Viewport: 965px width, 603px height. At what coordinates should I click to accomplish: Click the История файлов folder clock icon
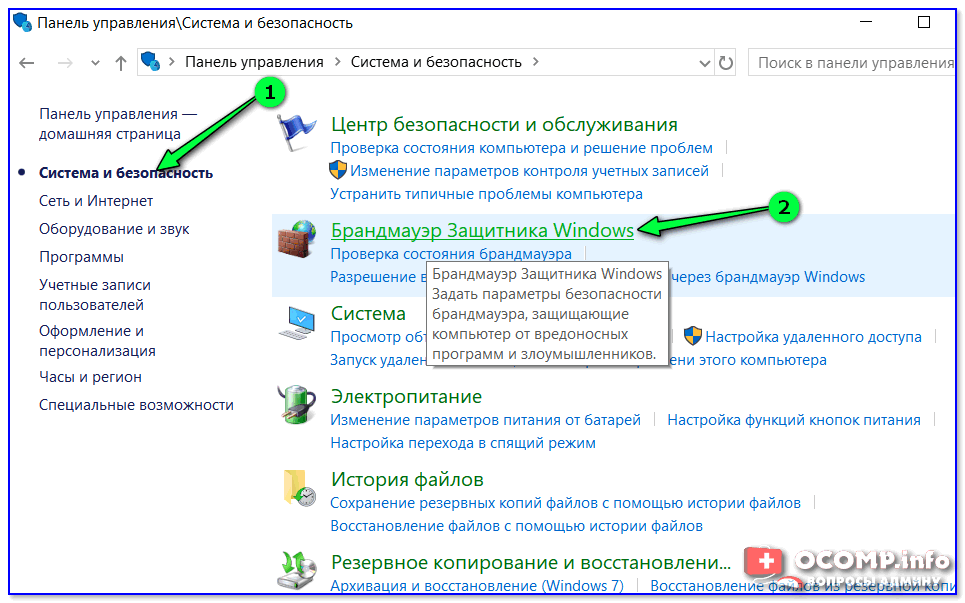click(x=298, y=489)
